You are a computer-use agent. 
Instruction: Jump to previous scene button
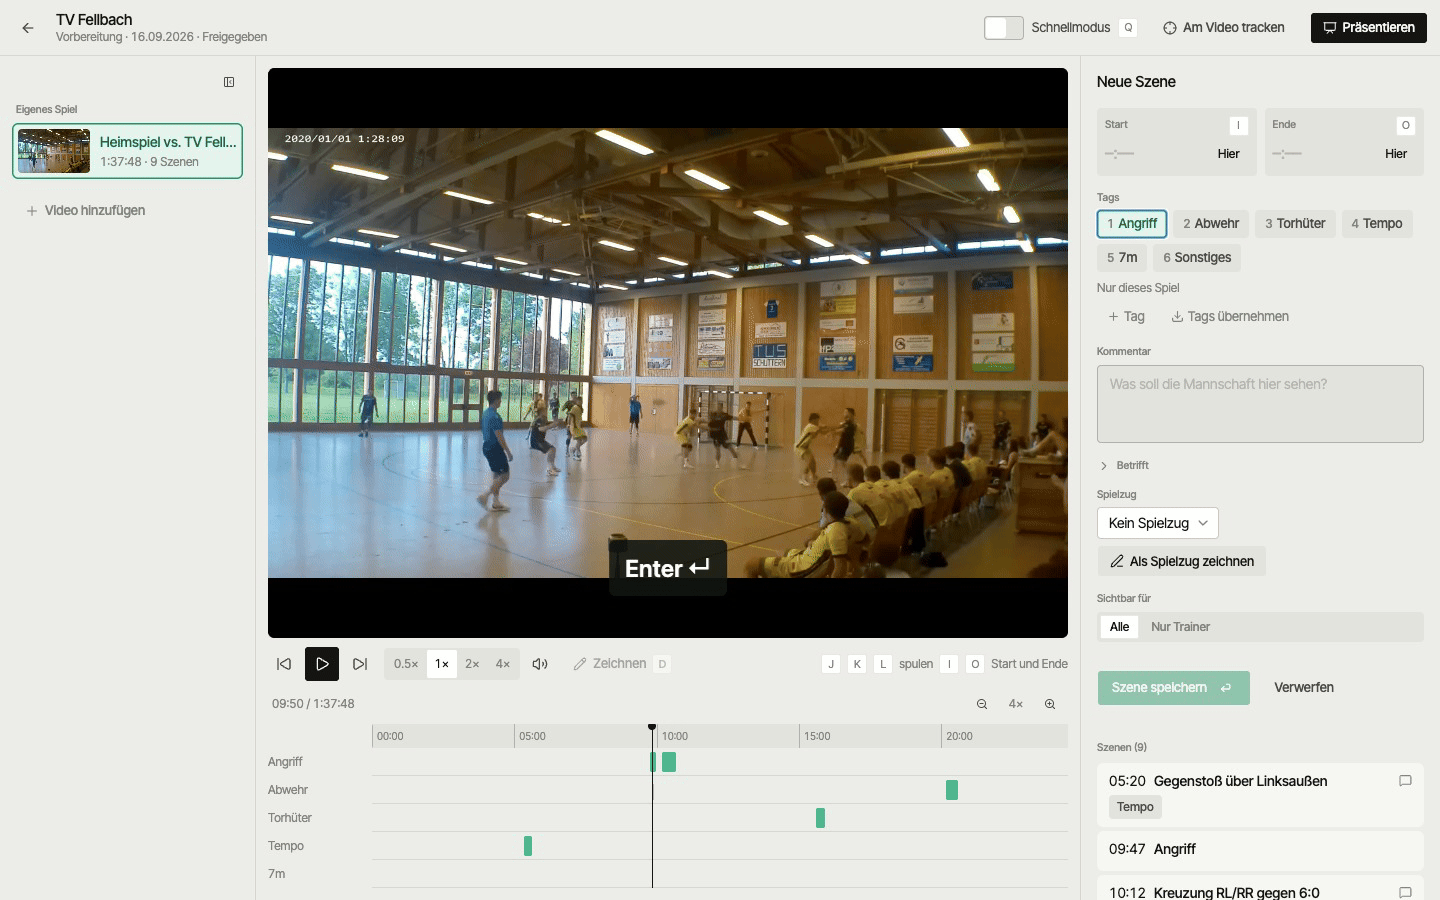pyautogui.click(x=284, y=664)
